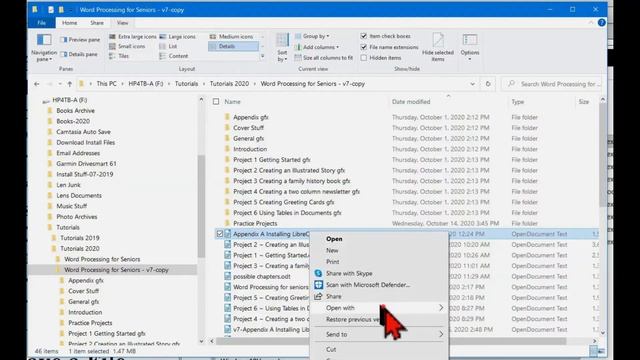This screenshot has height=360, width=640.
Task: Click the navigation pane vertical scrollbar
Action: tap(201, 206)
